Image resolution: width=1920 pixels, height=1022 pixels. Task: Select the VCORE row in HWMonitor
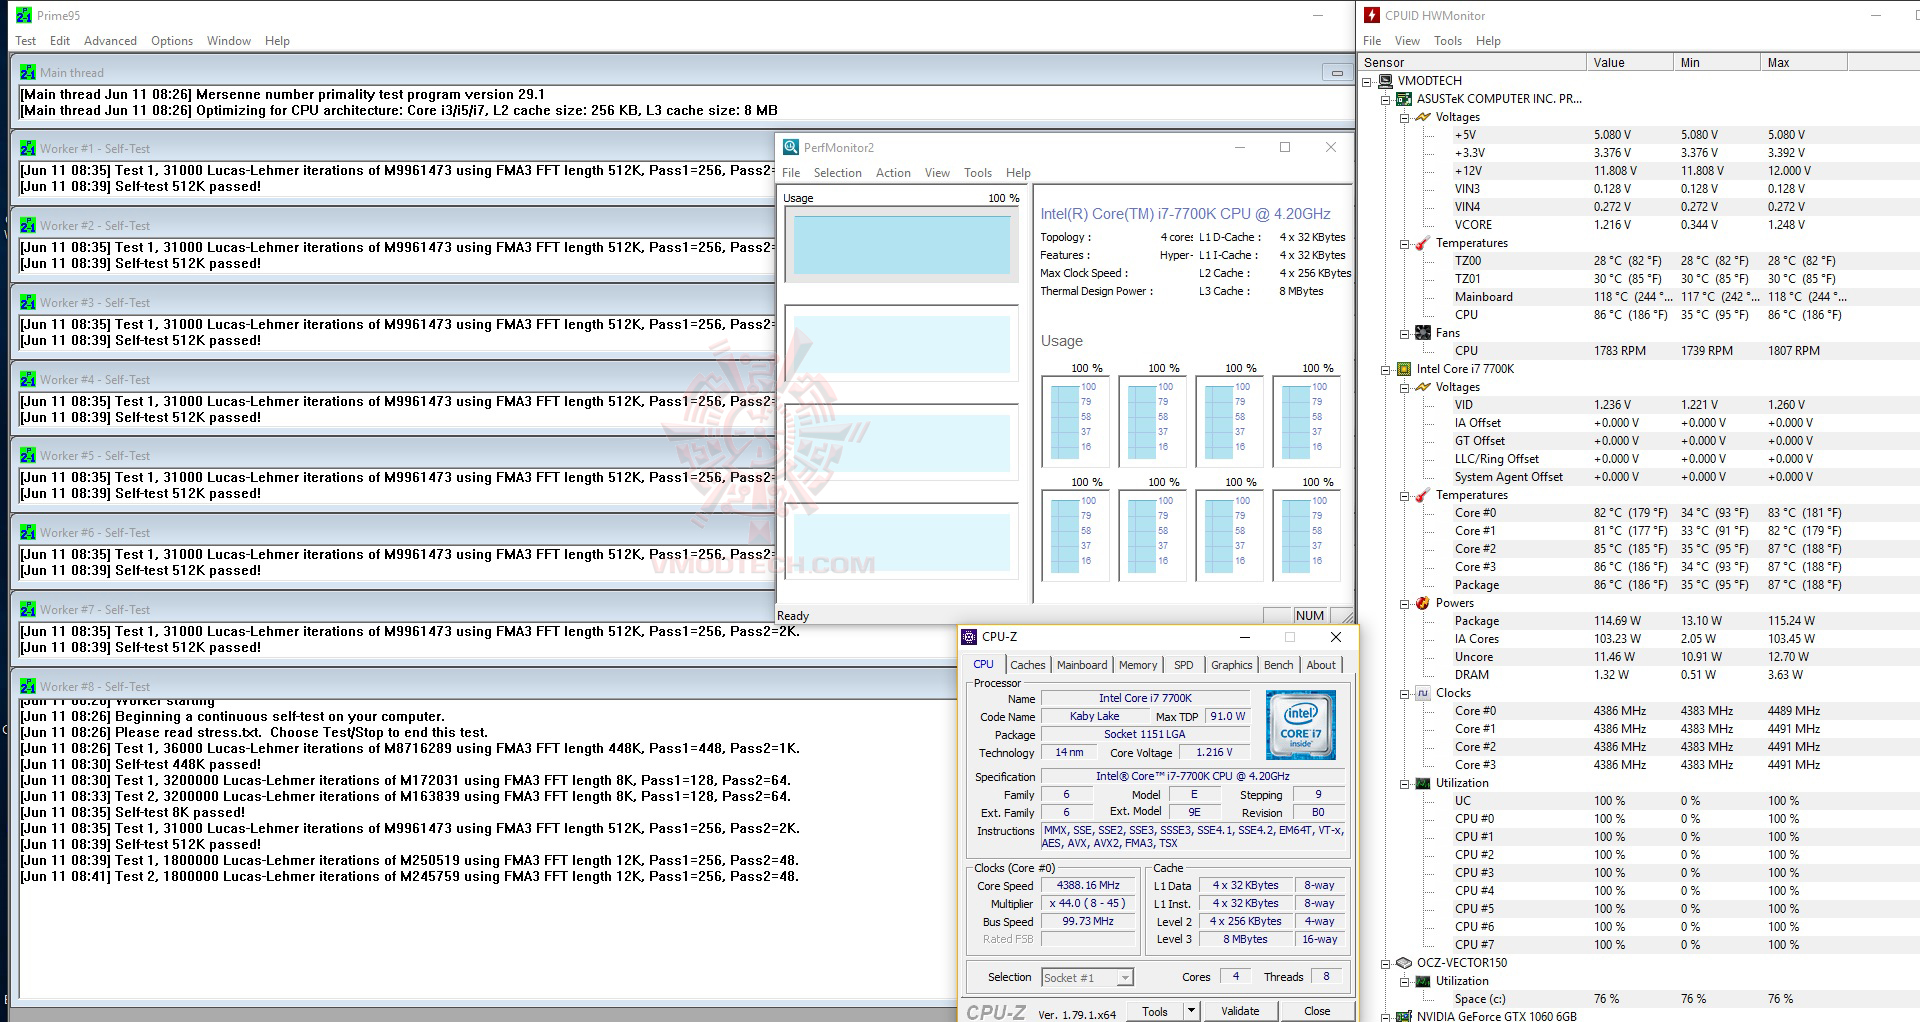[1639, 225]
